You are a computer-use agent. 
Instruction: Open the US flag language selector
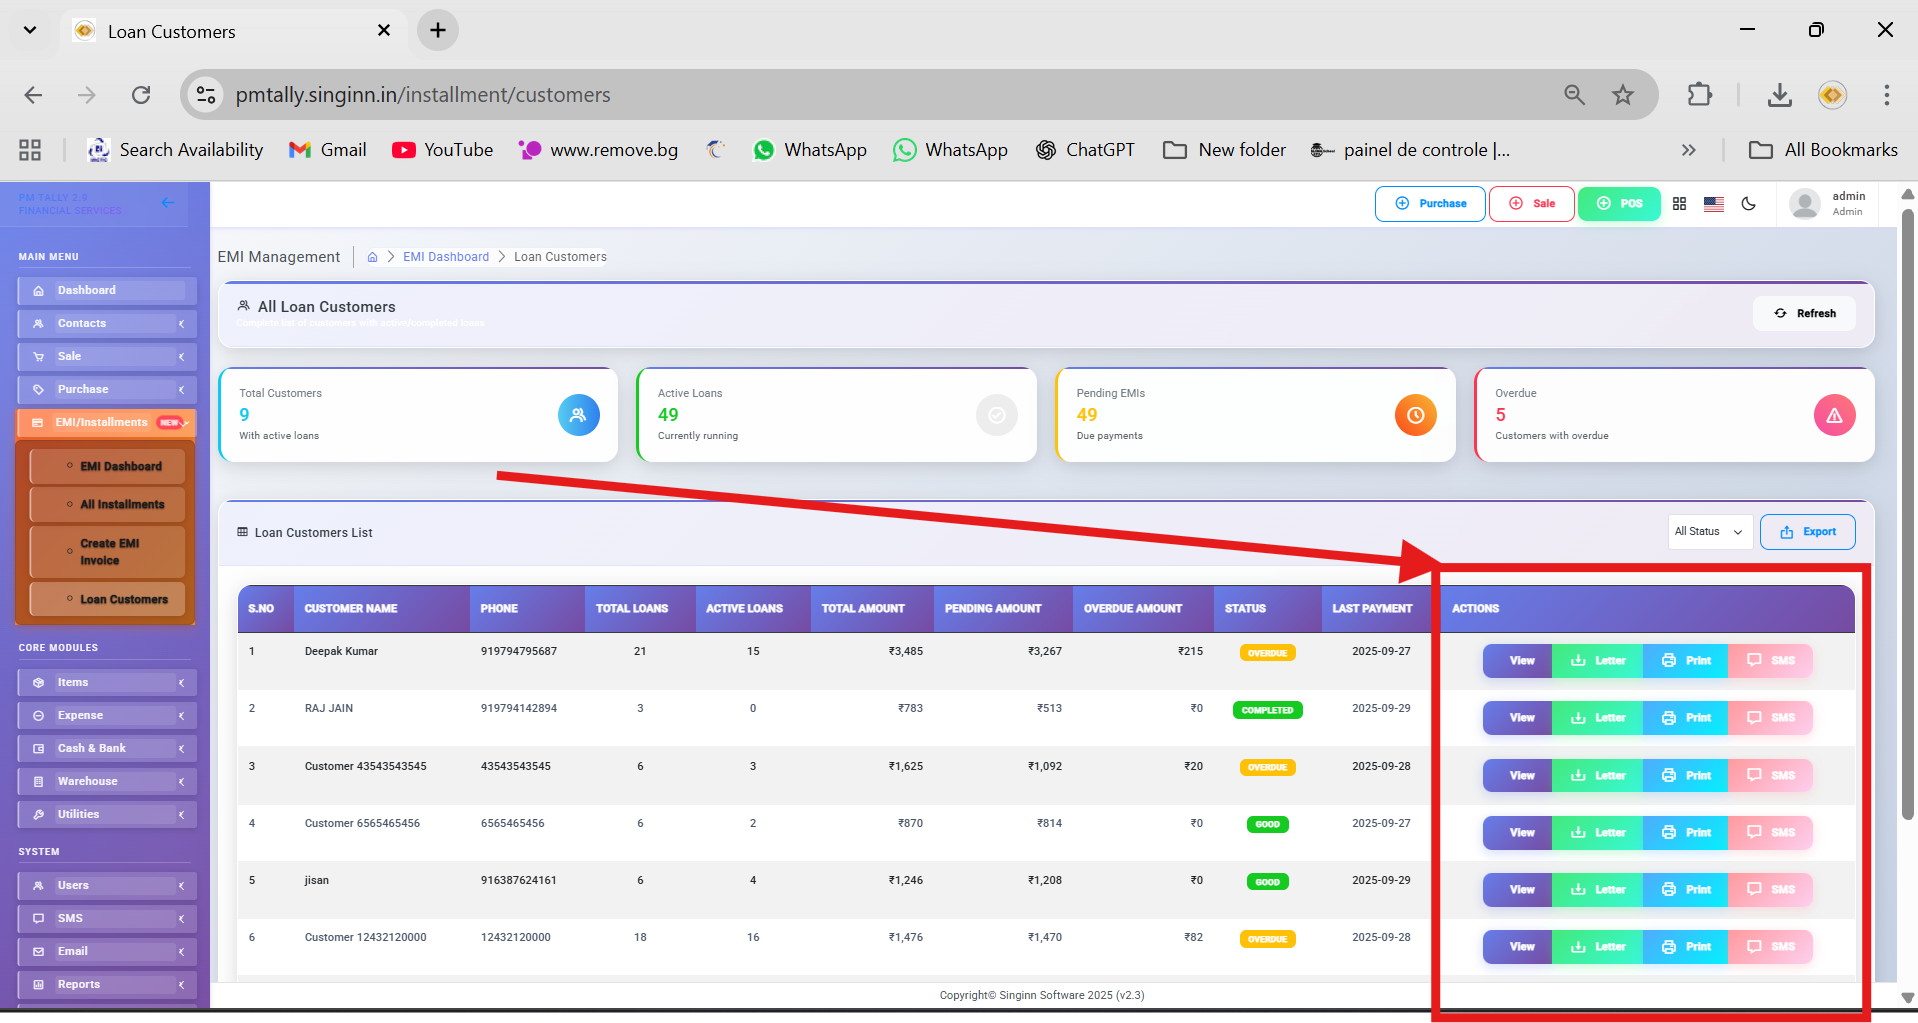(x=1713, y=204)
